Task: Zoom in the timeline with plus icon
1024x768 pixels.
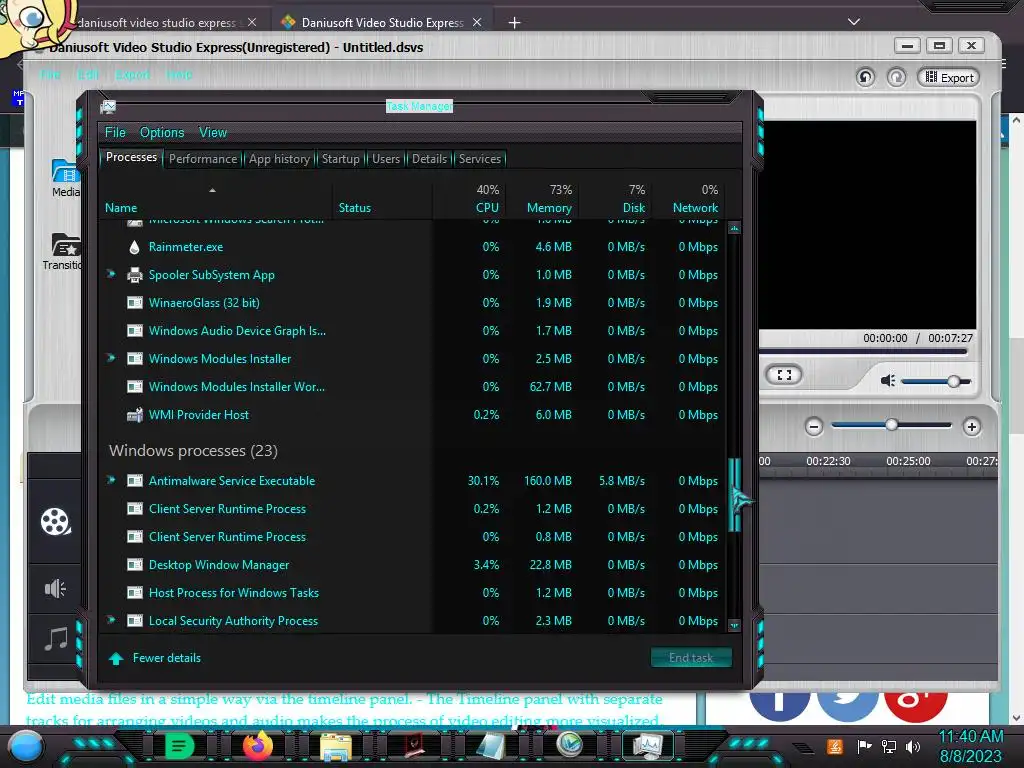Action: click(972, 427)
